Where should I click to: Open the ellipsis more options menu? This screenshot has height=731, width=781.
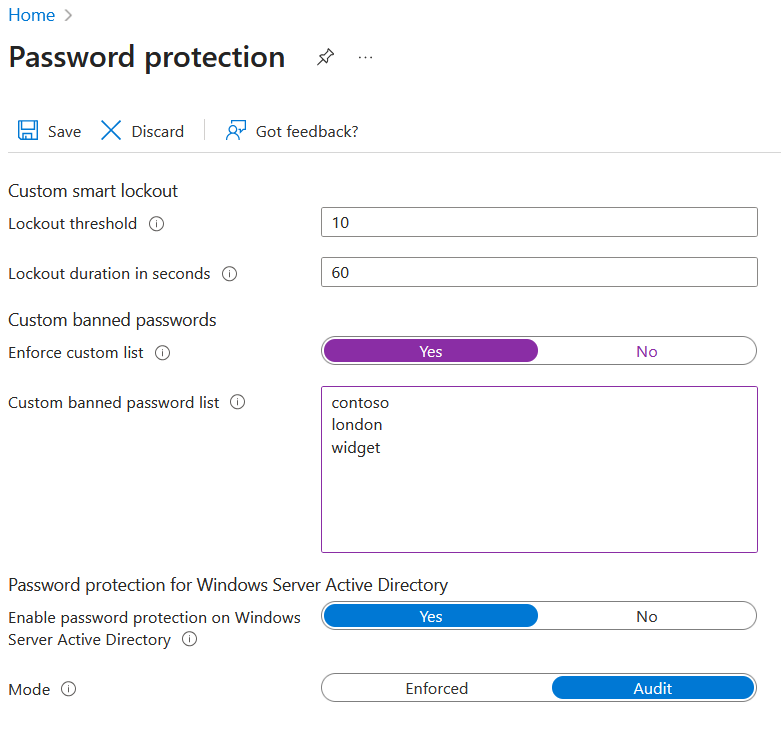(365, 58)
